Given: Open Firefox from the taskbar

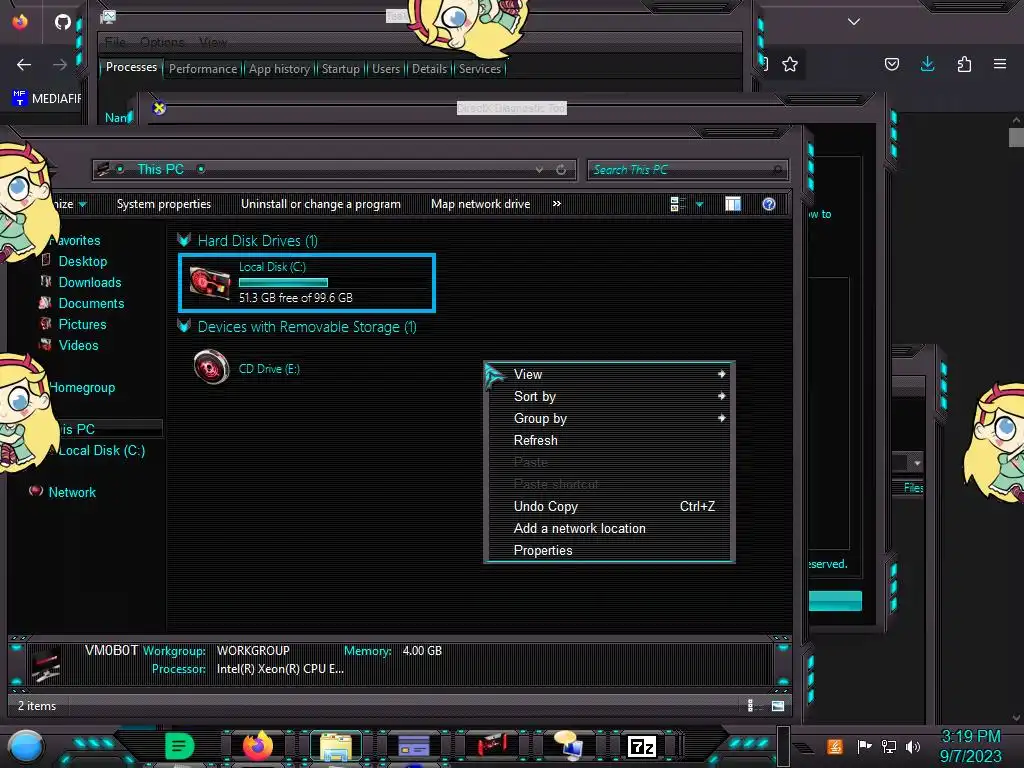Looking at the screenshot, I should pyautogui.click(x=258, y=745).
